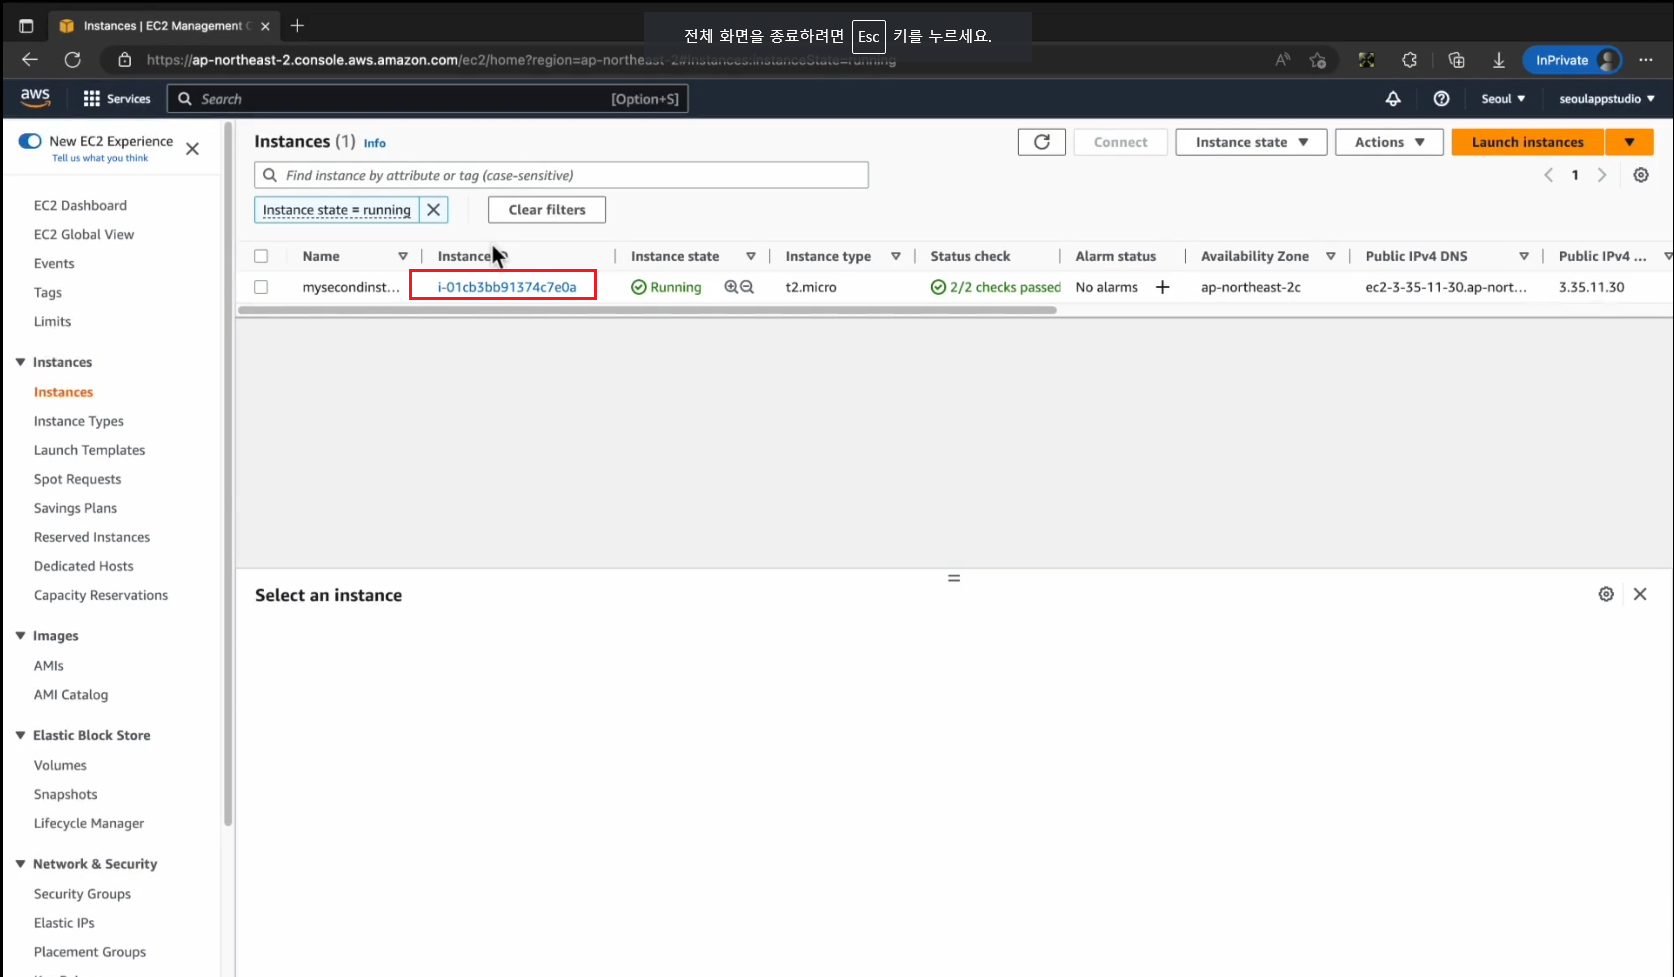Collapse the Network & Security section
This screenshot has height=977, width=1674.
click(x=20, y=864)
